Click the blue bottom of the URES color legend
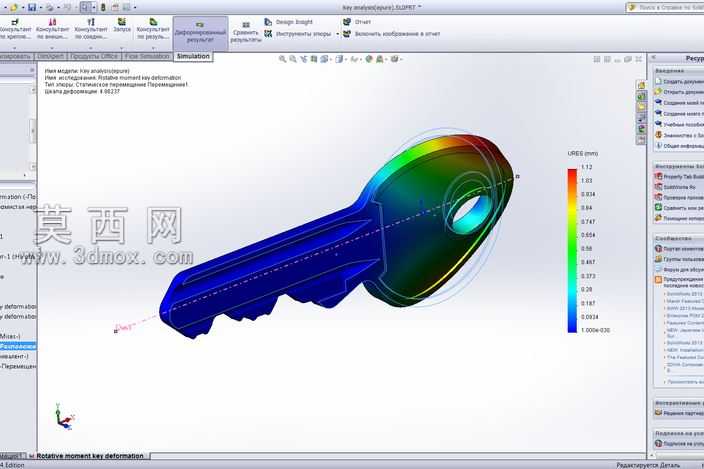 (x=572, y=325)
